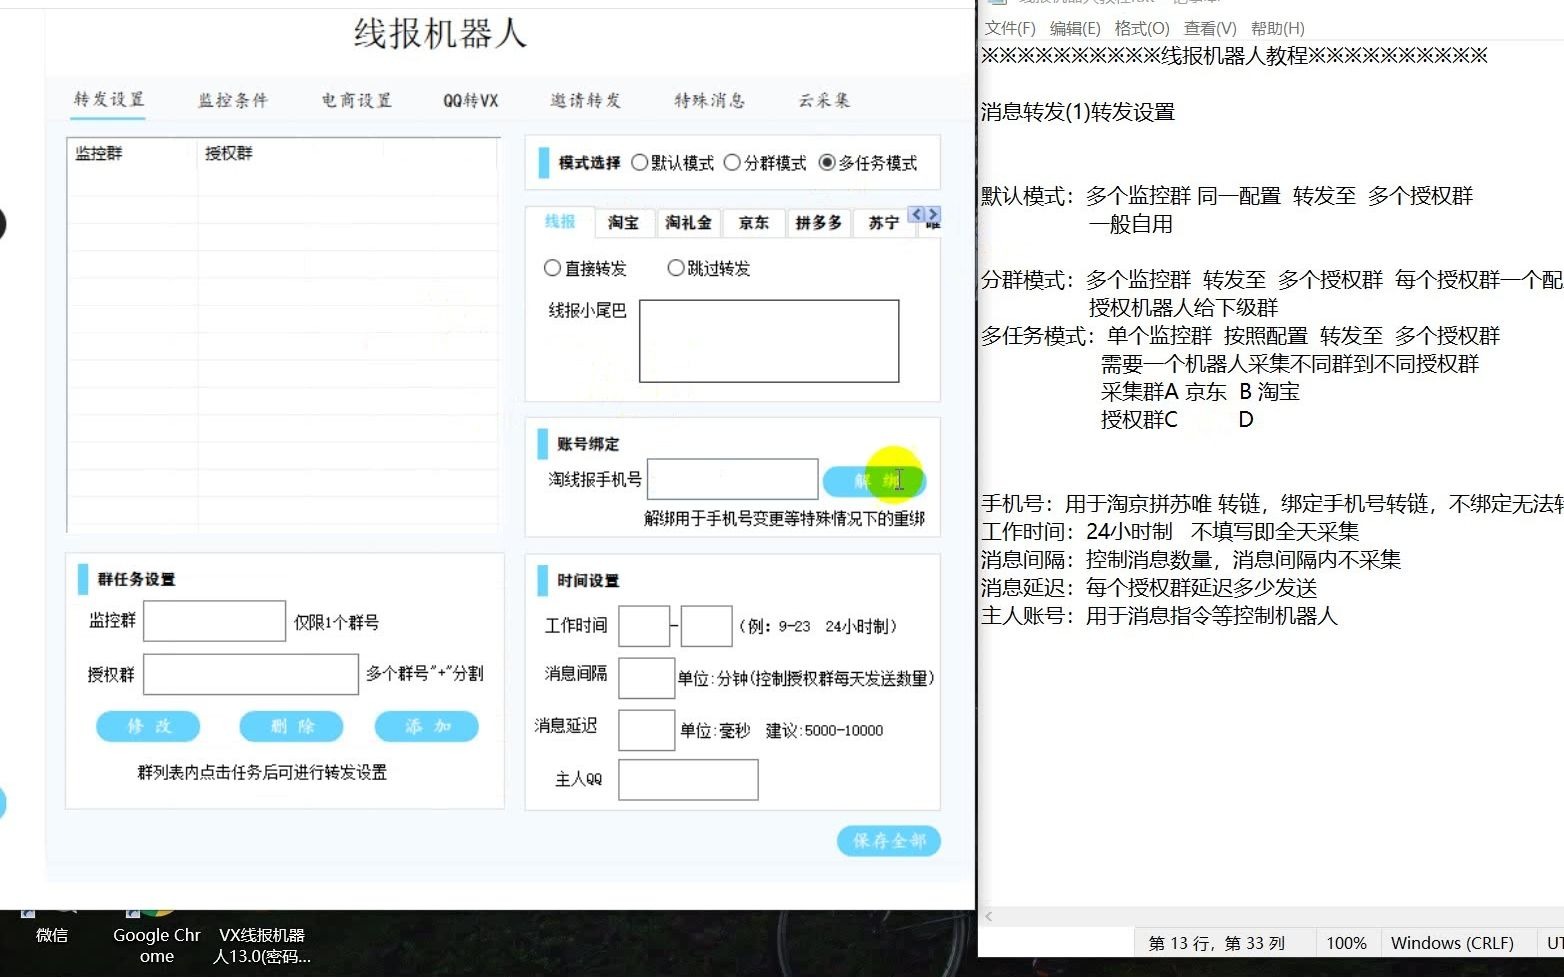The height and width of the screenshot is (977, 1564).
Task: Select the 线报 sub-tab
Action: (560, 221)
